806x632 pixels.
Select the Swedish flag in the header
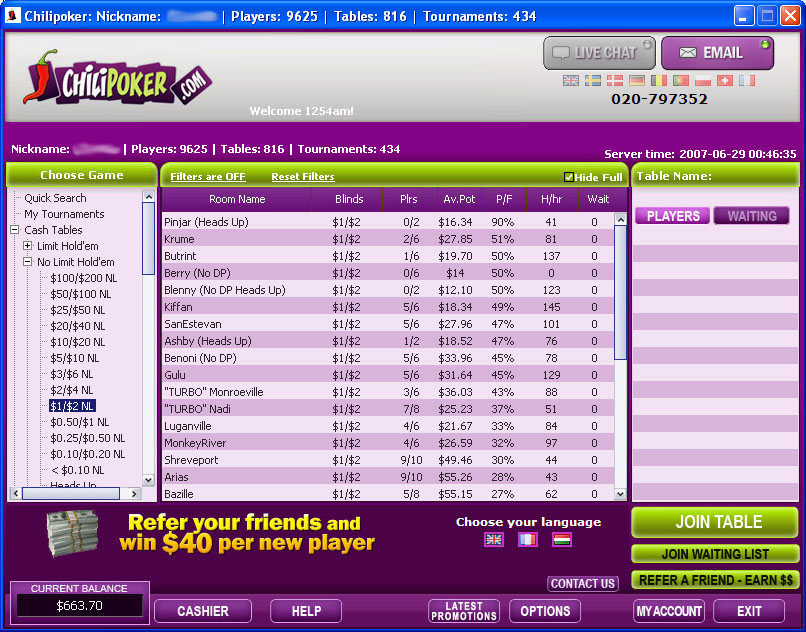coord(593,81)
